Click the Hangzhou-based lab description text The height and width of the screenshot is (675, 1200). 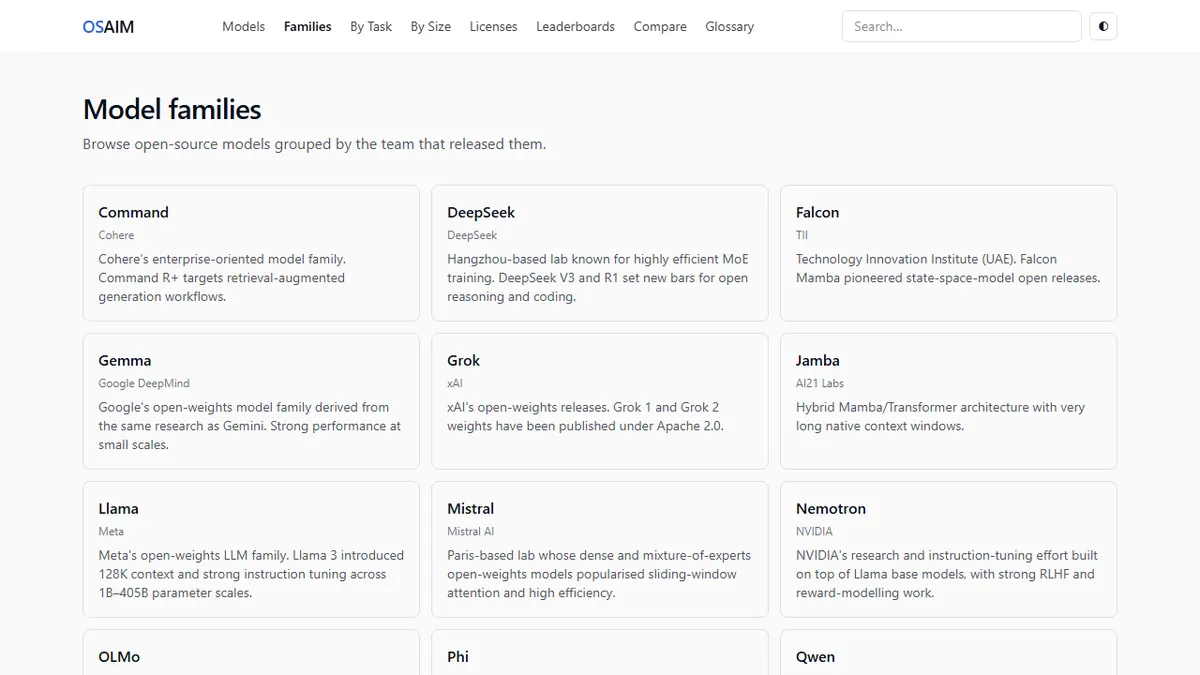tap(597, 278)
